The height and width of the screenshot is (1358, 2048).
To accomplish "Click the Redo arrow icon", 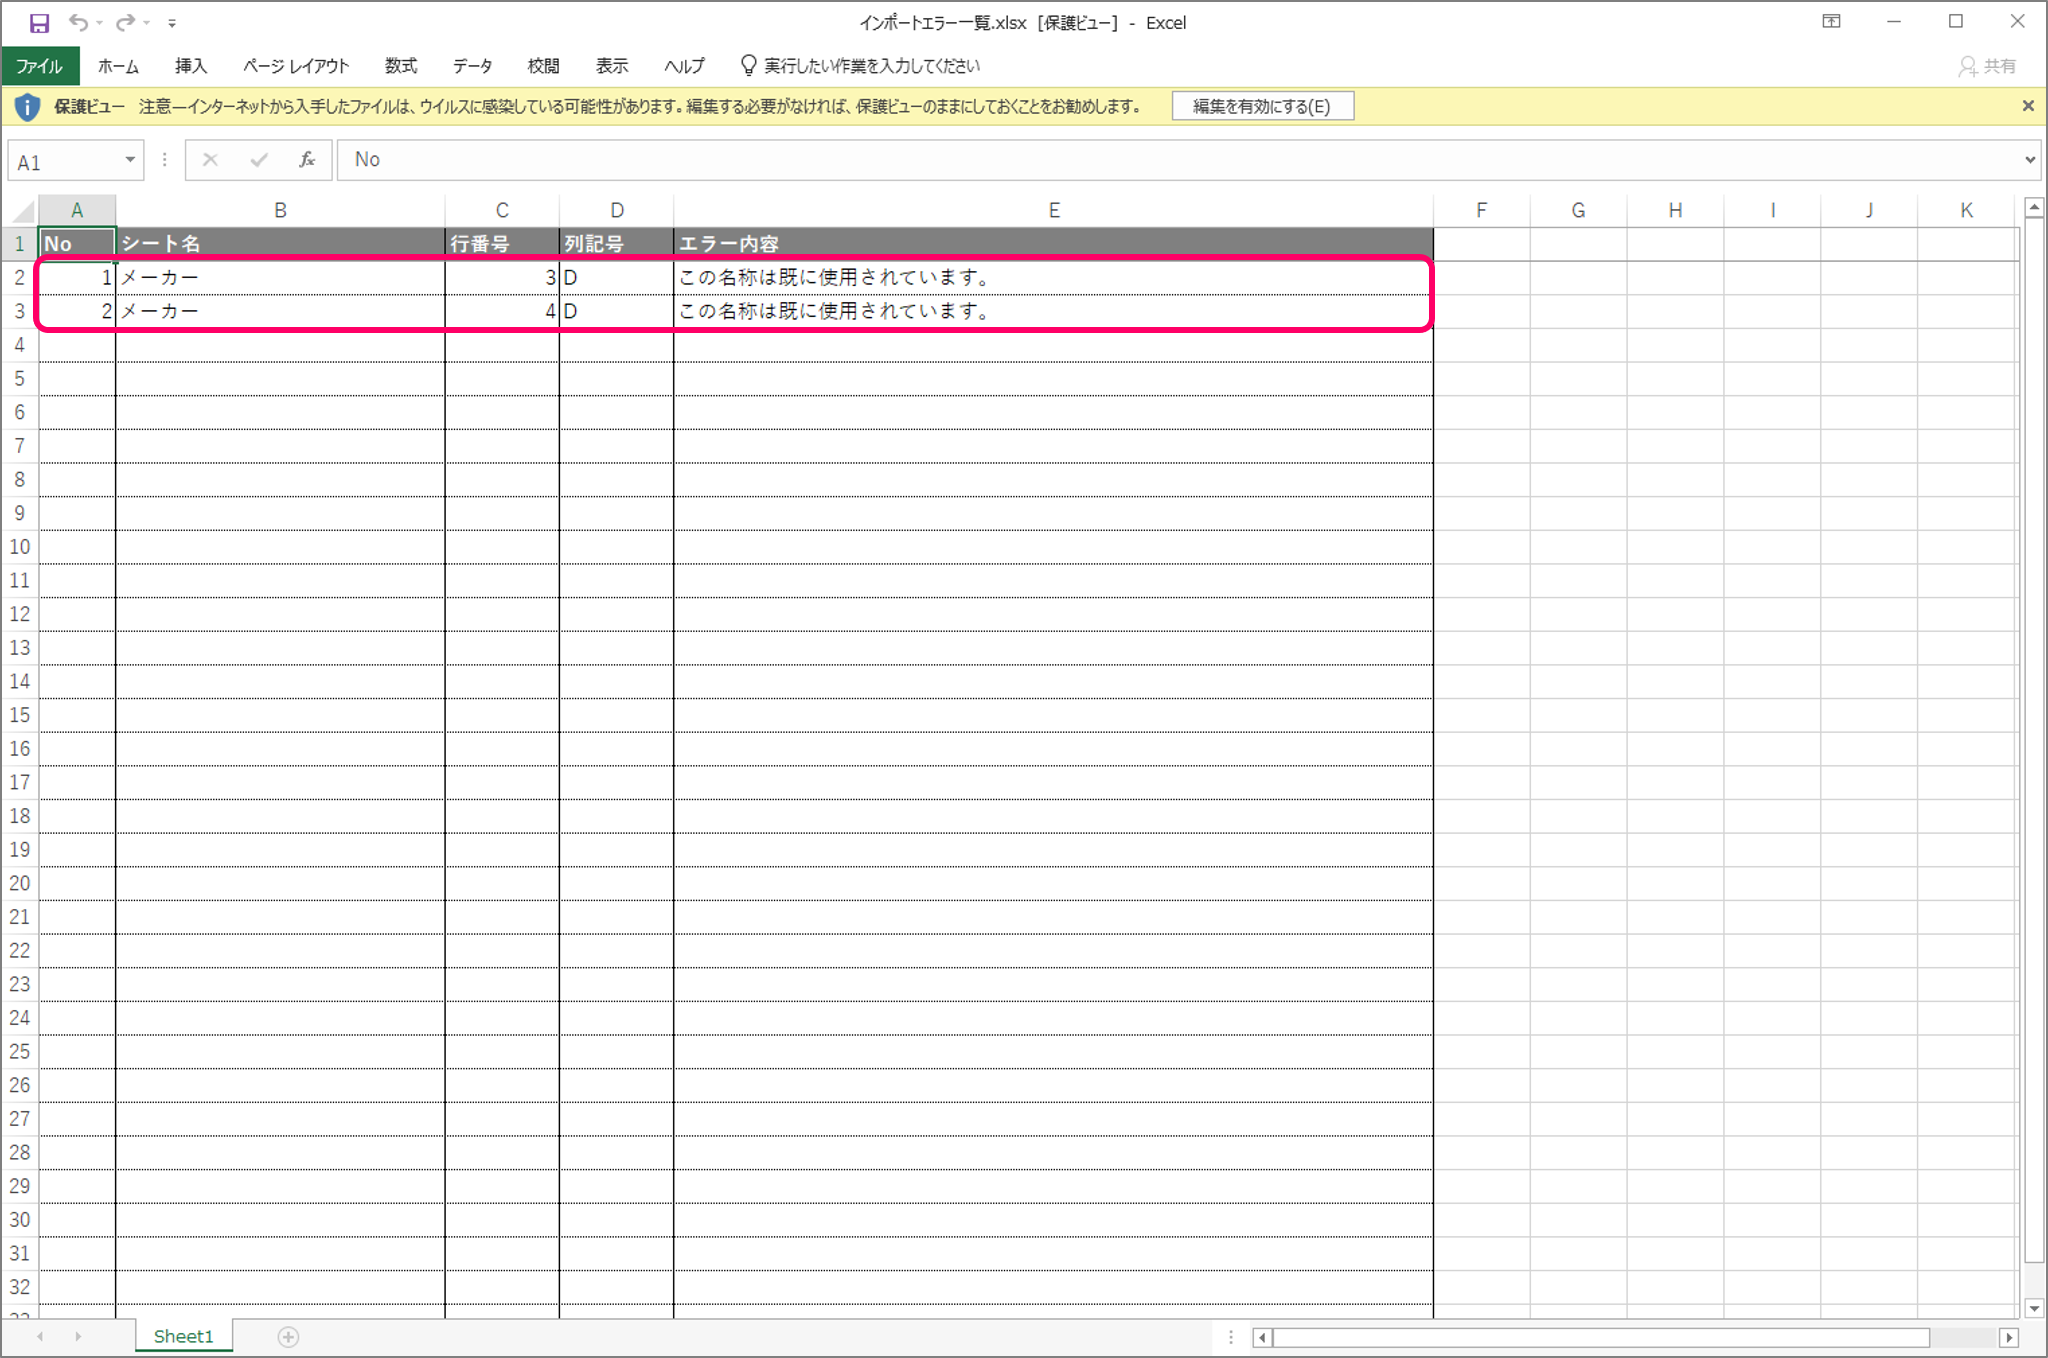I will (x=125, y=22).
